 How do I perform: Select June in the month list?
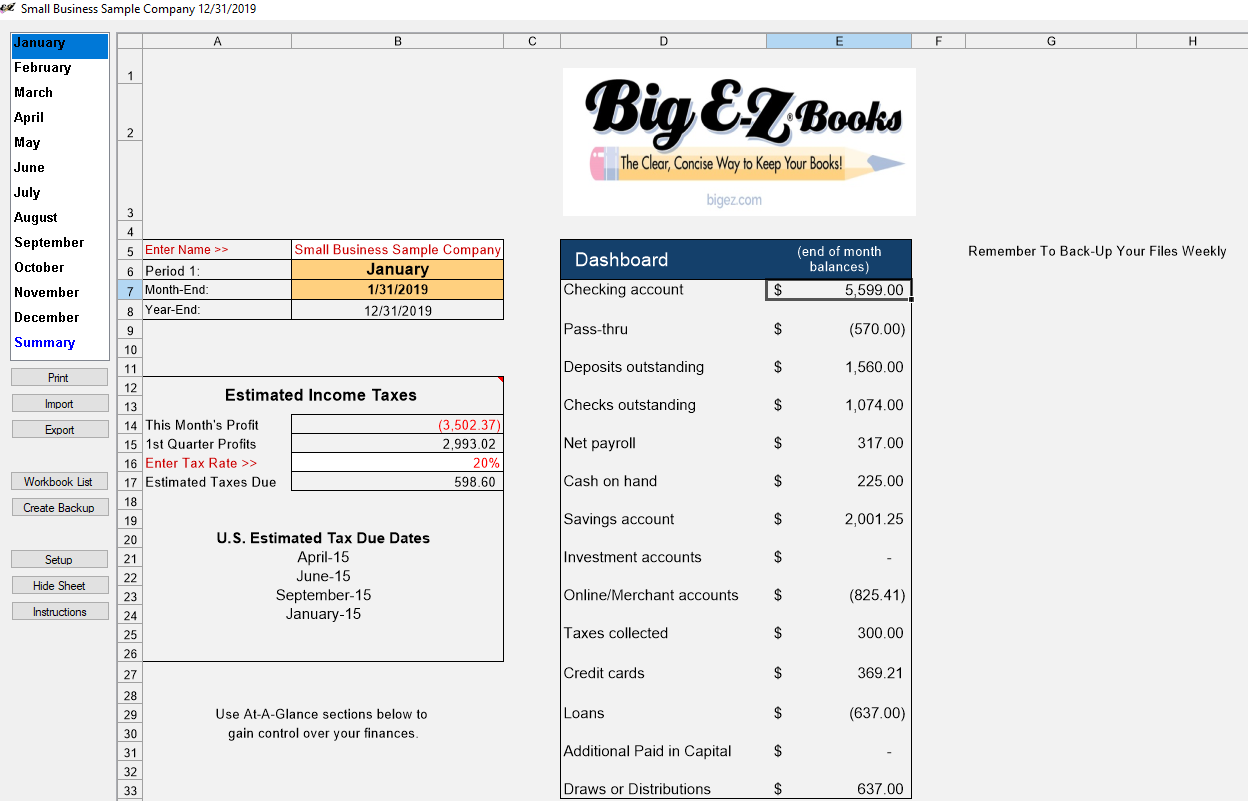[x=29, y=167]
